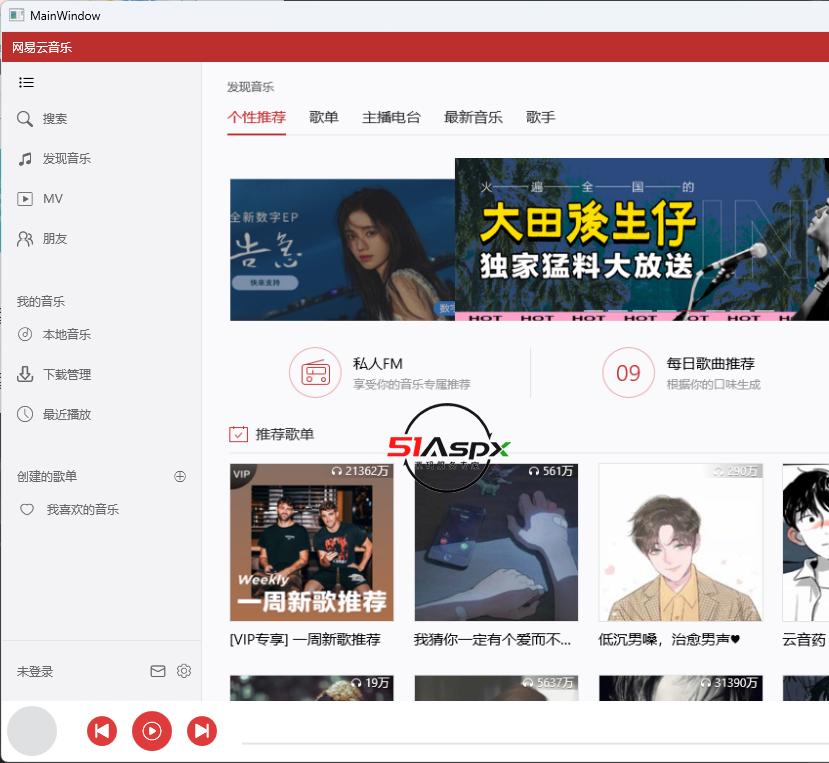Open settings gear icon
The image size is (829, 763).
pyautogui.click(x=184, y=671)
